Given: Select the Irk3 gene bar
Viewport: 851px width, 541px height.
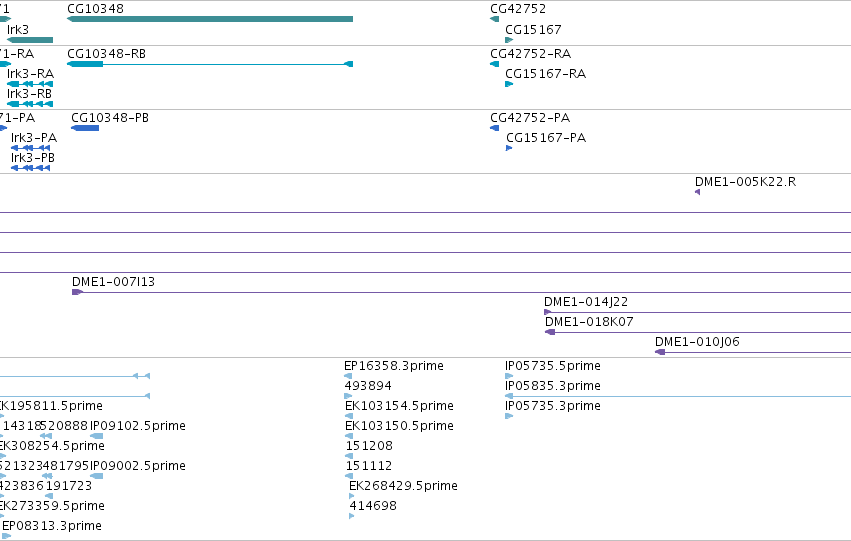Looking at the screenshot, I should coord(30,40).
